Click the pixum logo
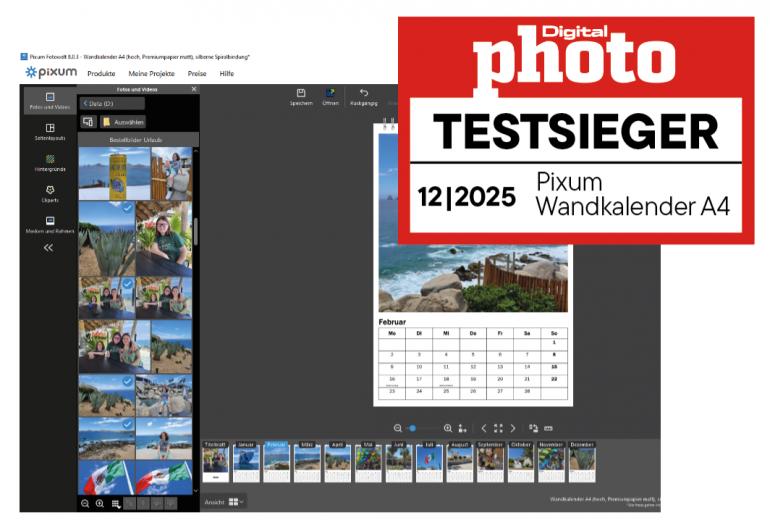 pos(51,72)
